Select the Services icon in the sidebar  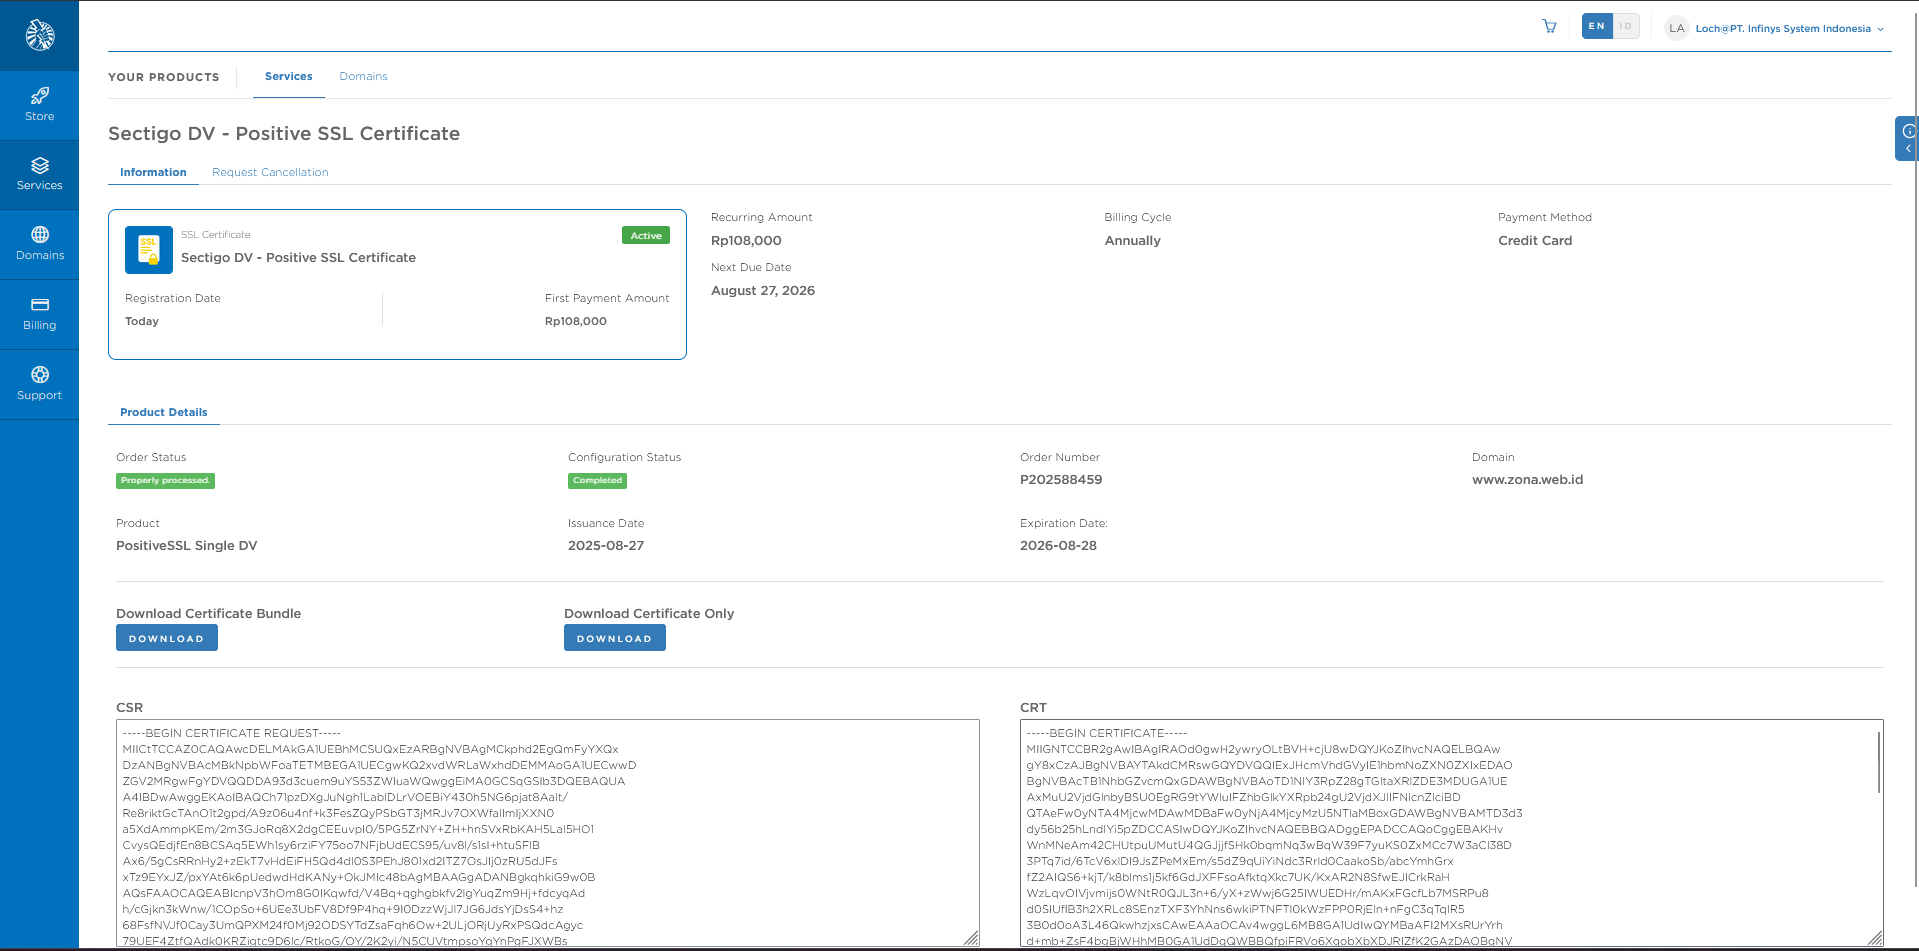point(39,173)
